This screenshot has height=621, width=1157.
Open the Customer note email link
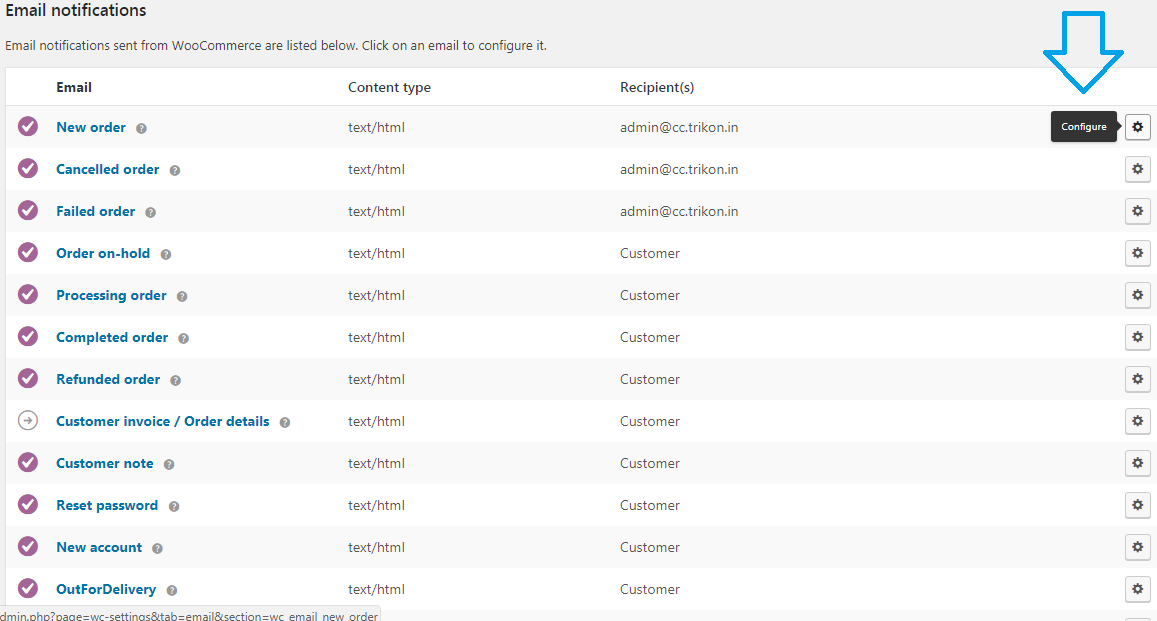(105, 463)
